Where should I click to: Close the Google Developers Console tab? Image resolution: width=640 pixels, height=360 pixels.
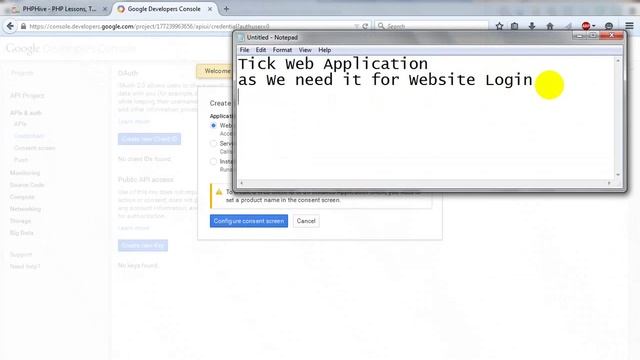click(x=210, y=9)
